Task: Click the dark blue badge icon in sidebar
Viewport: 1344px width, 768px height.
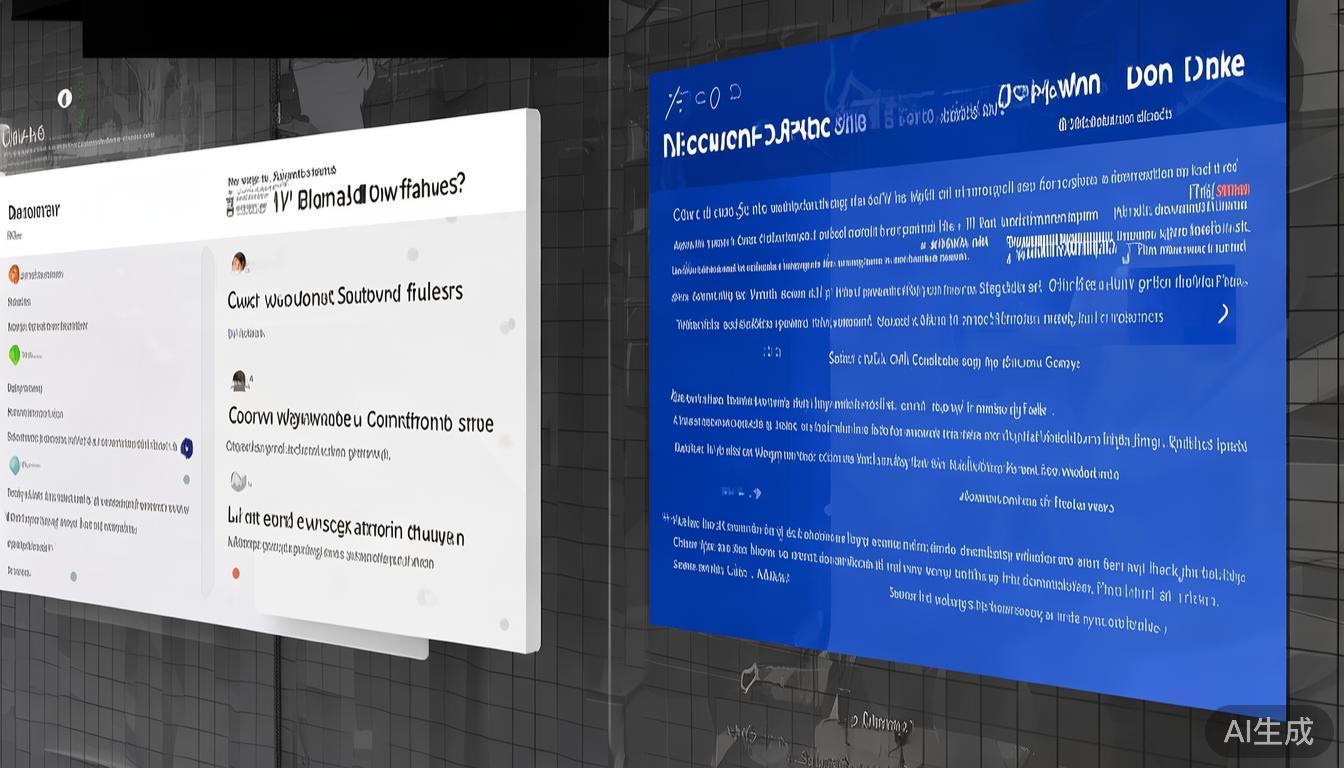Action: (186, 447)
